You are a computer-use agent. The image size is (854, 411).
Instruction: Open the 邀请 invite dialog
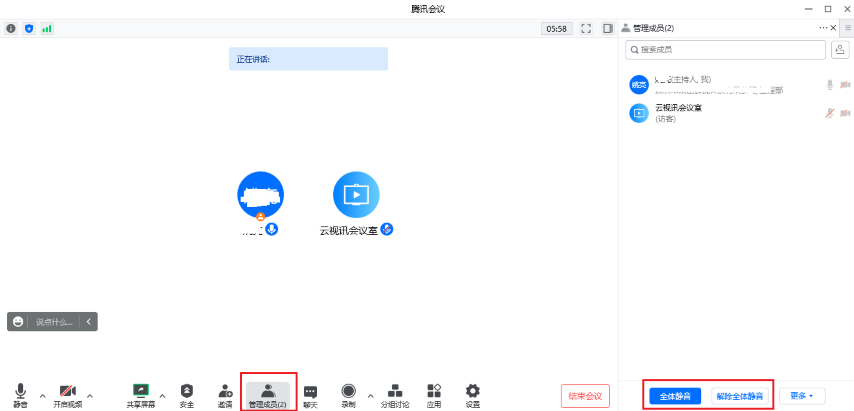click(x=225, y=396)
